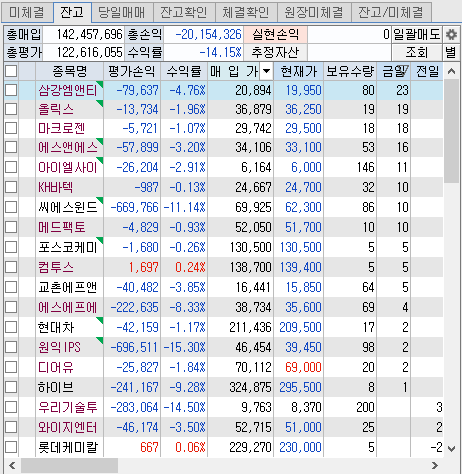Sort by the 보유수량 column header
Screen dimensions: 462x474
point(350,71)
